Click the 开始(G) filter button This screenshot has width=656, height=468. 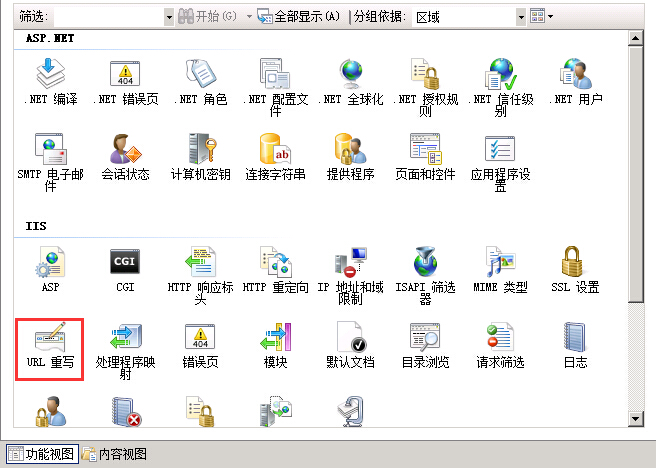[x=208, y=17]
